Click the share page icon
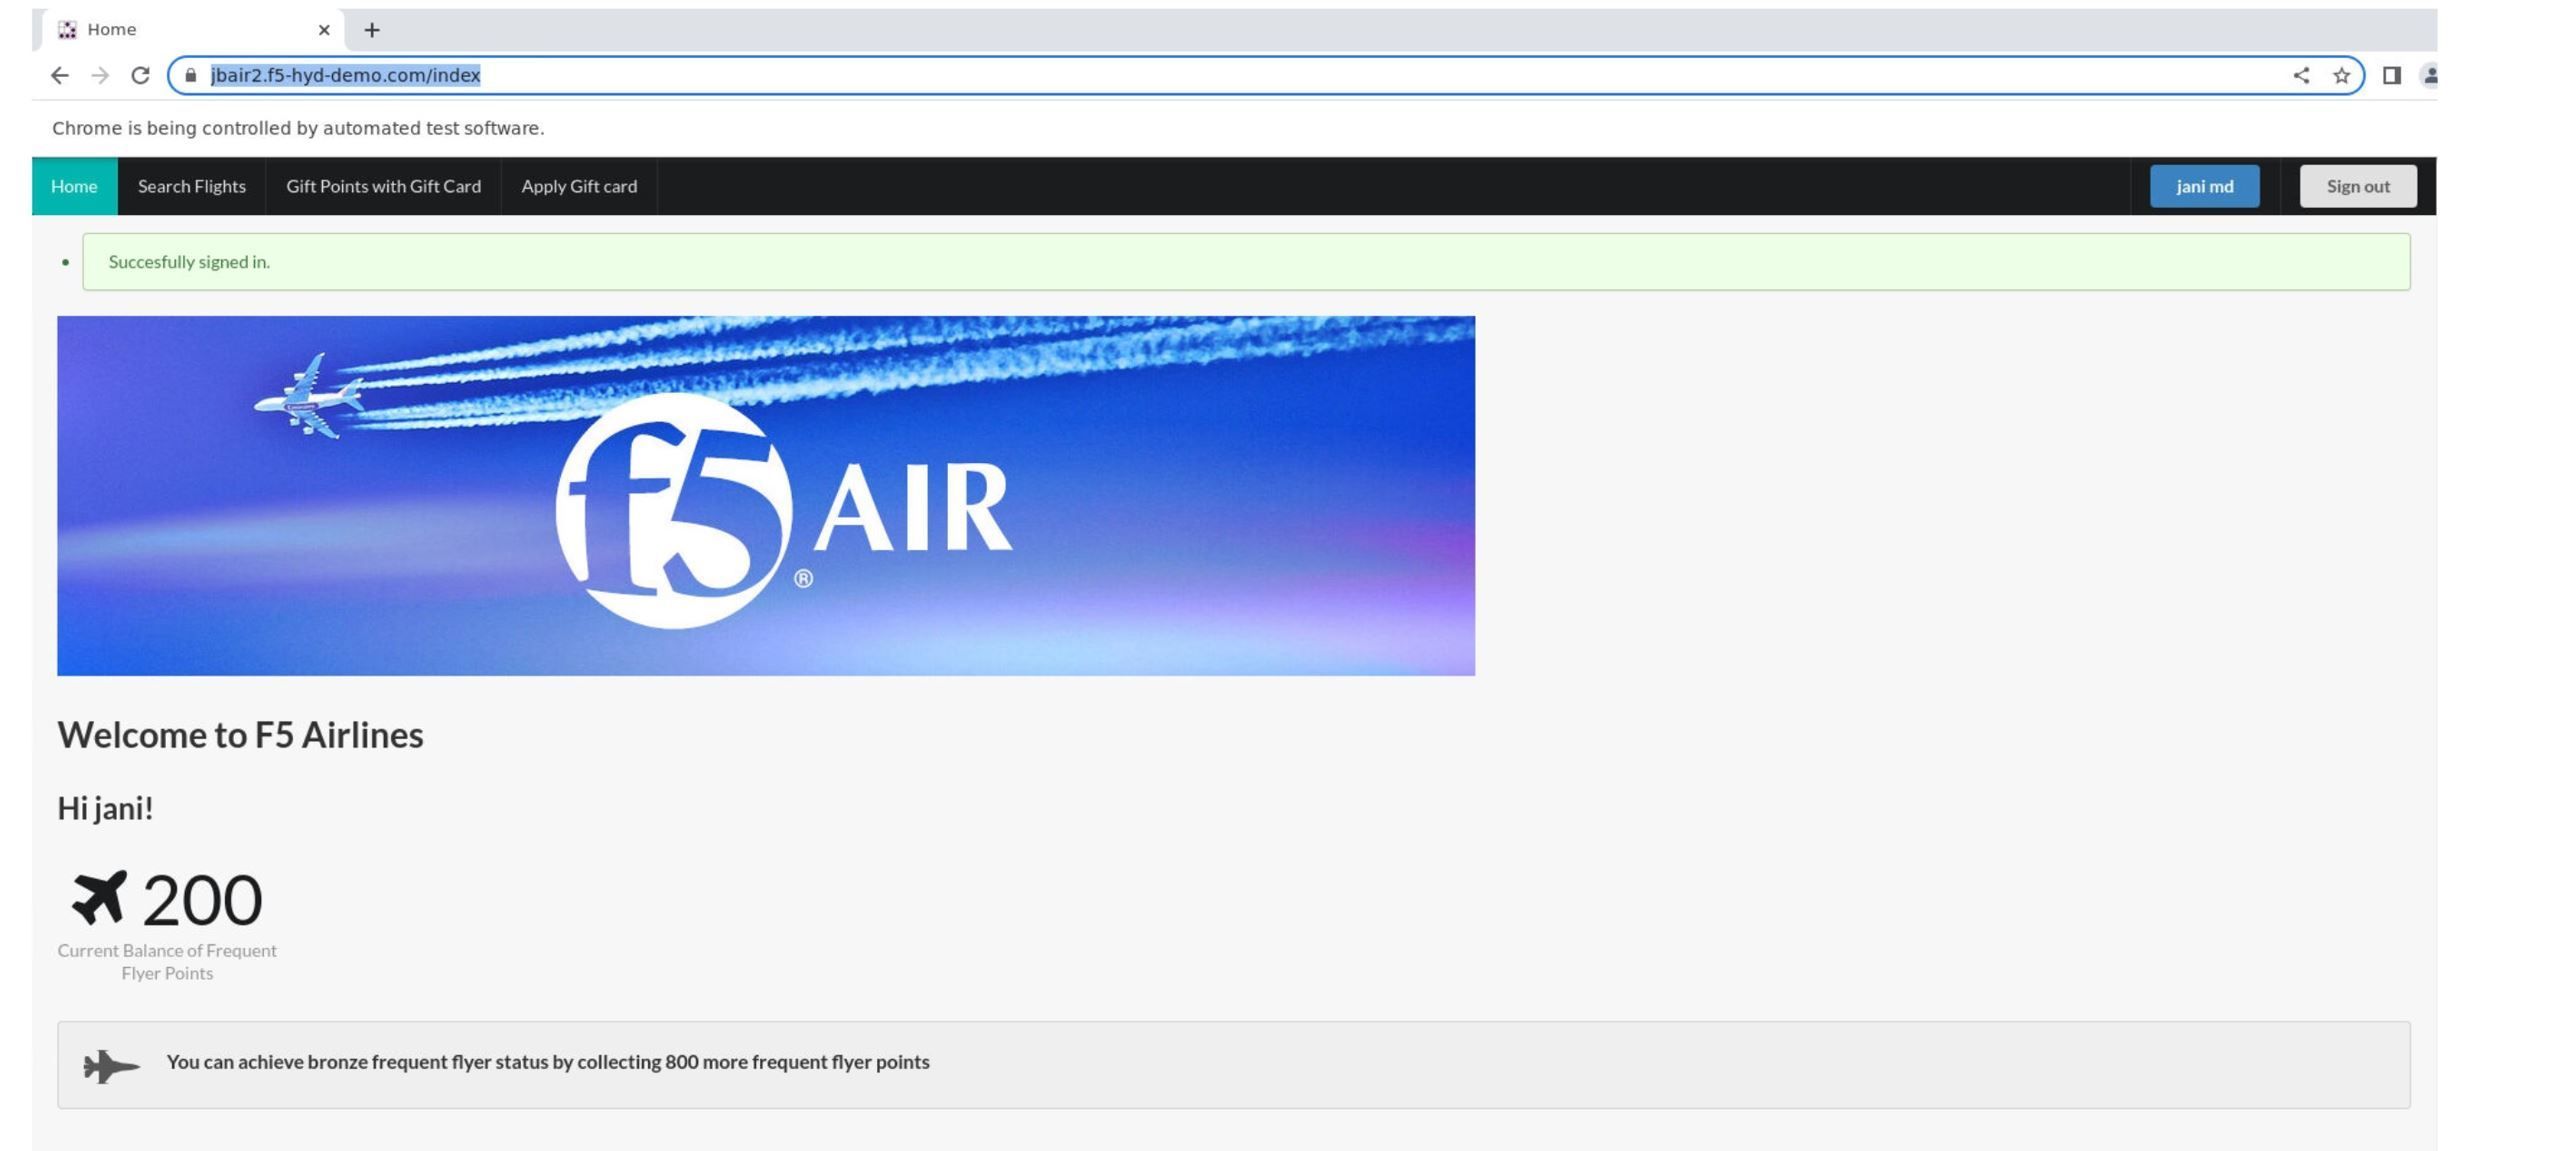The width and height of the screenshot is (2549, 1151). click(x=2300, y=75)
